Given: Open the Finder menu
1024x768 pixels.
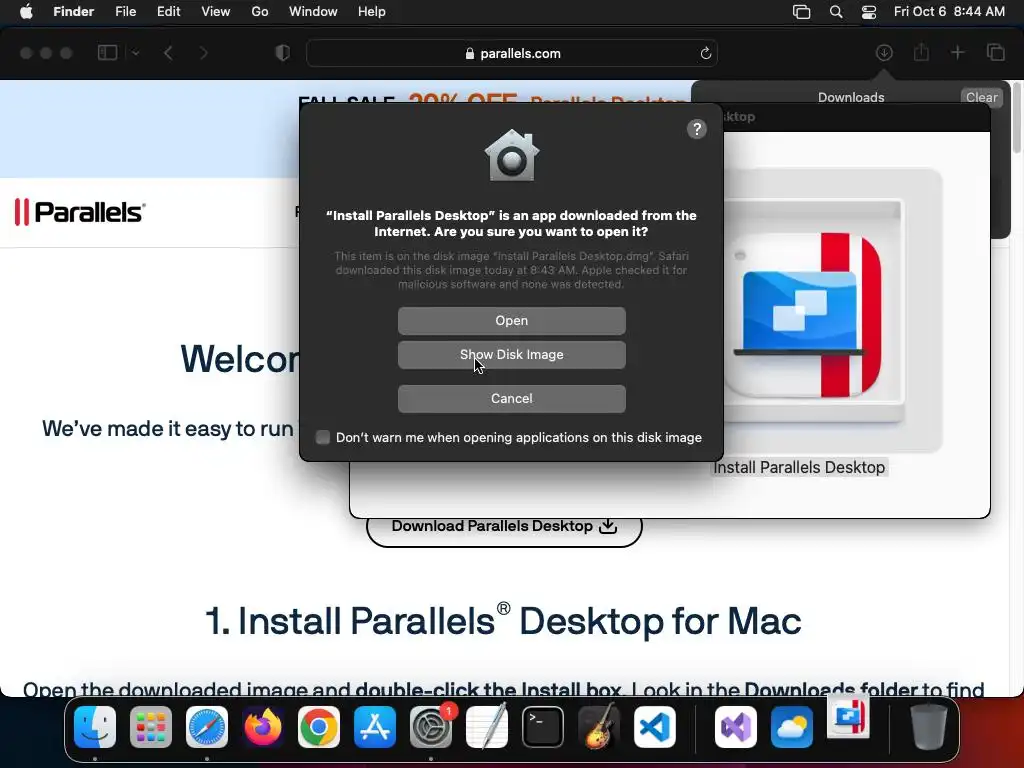Looking at the screenshot, I should coord(73,12).
